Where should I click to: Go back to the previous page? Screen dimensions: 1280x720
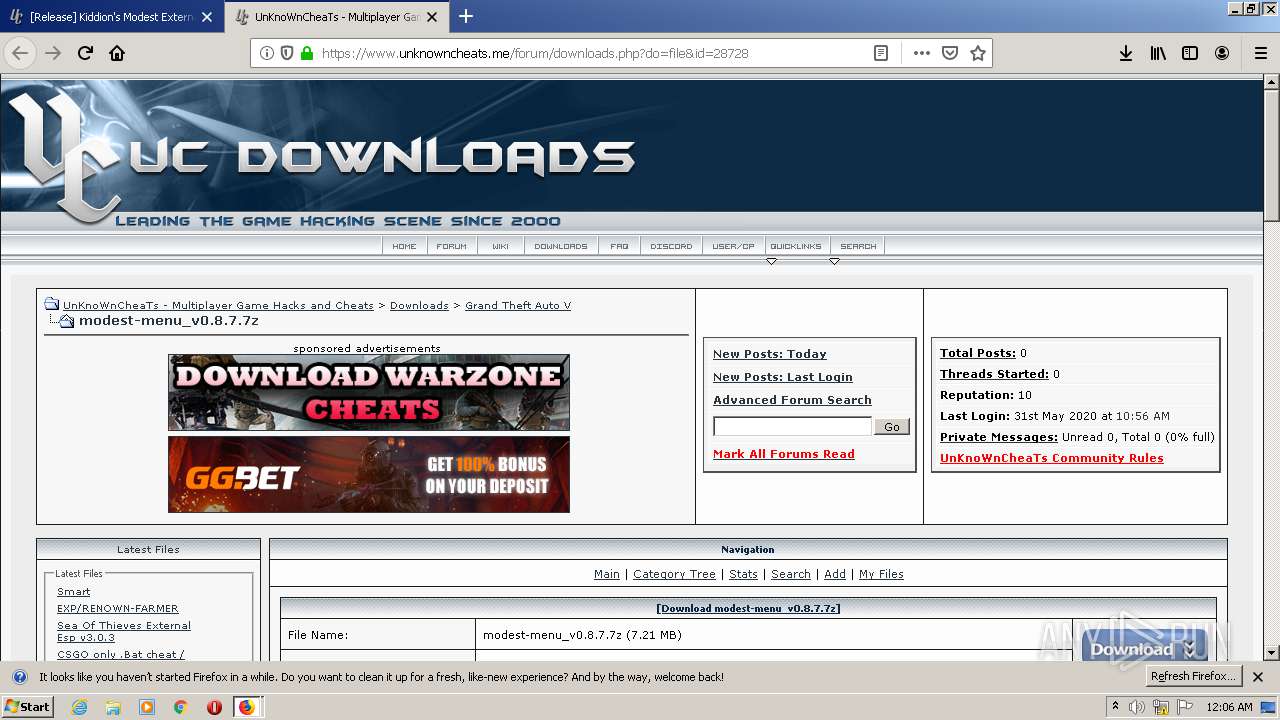click(x=20, y=53)
